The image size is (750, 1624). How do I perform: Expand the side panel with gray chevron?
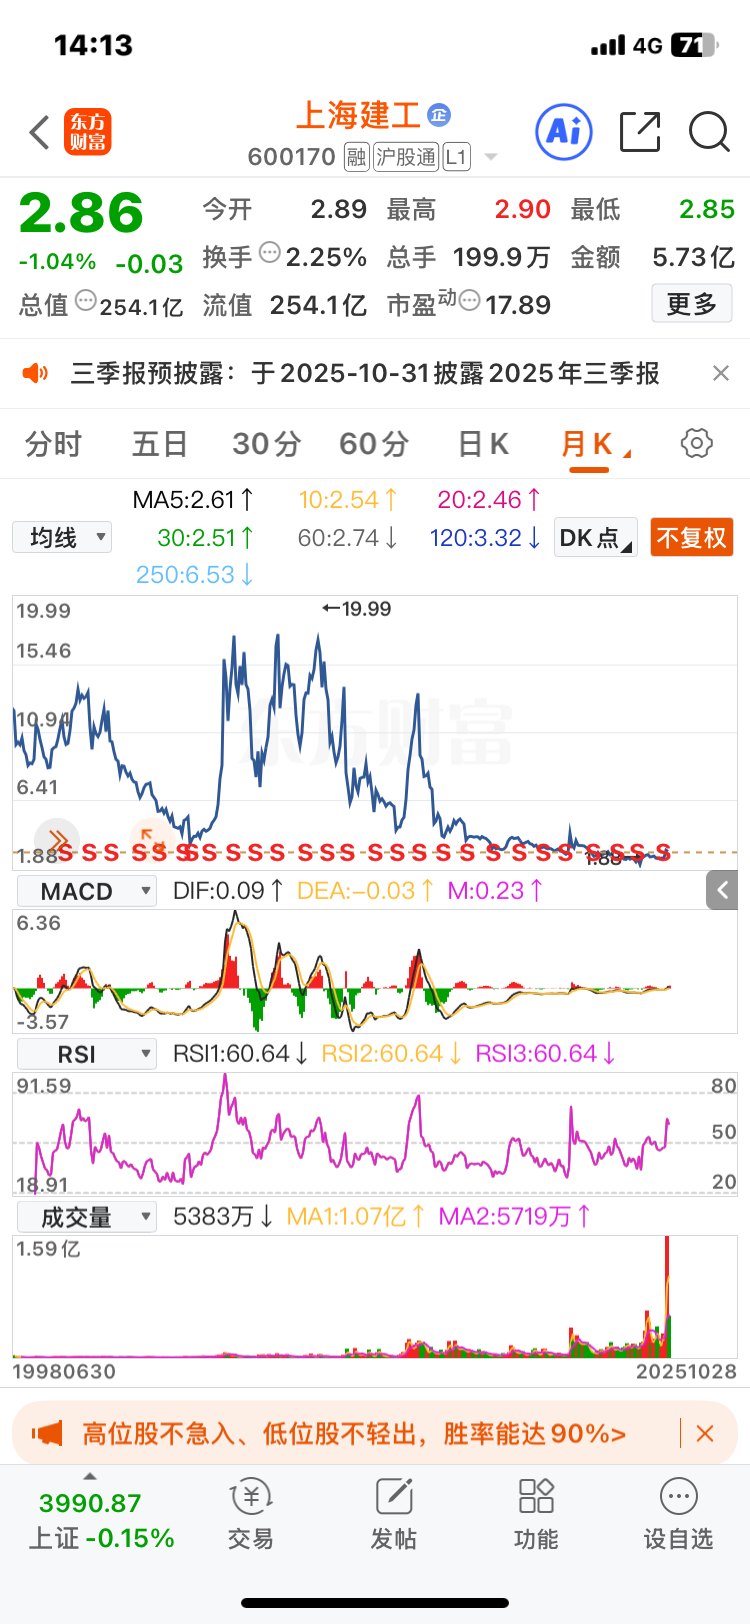722,889
